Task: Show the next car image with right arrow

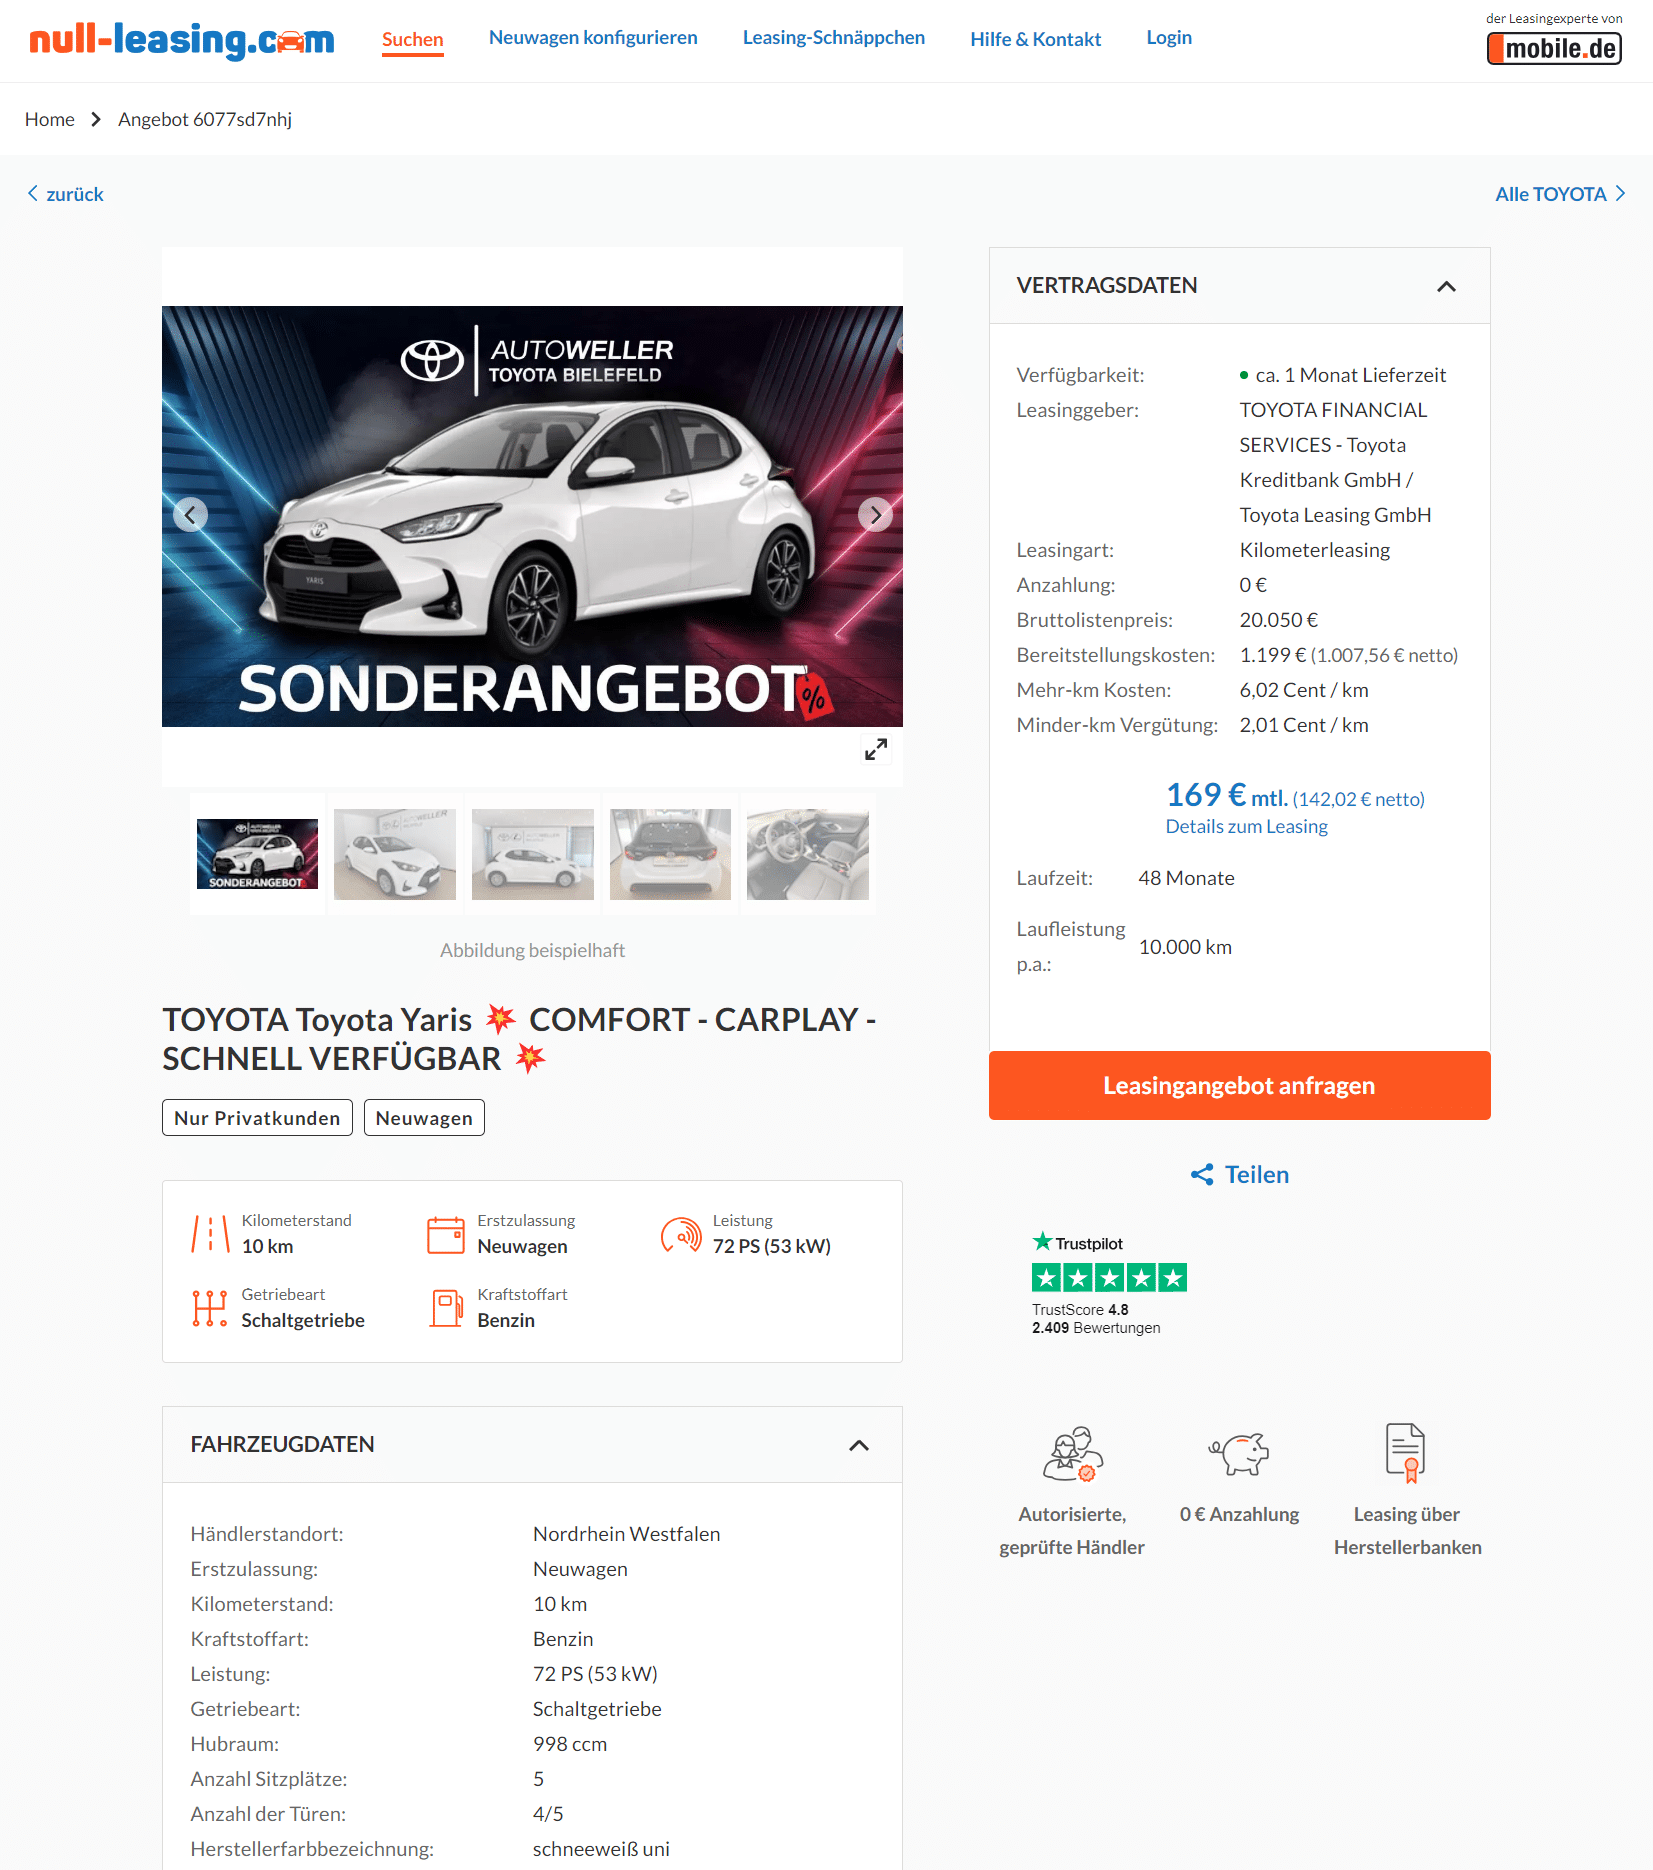Action: [x=875, y=515]
